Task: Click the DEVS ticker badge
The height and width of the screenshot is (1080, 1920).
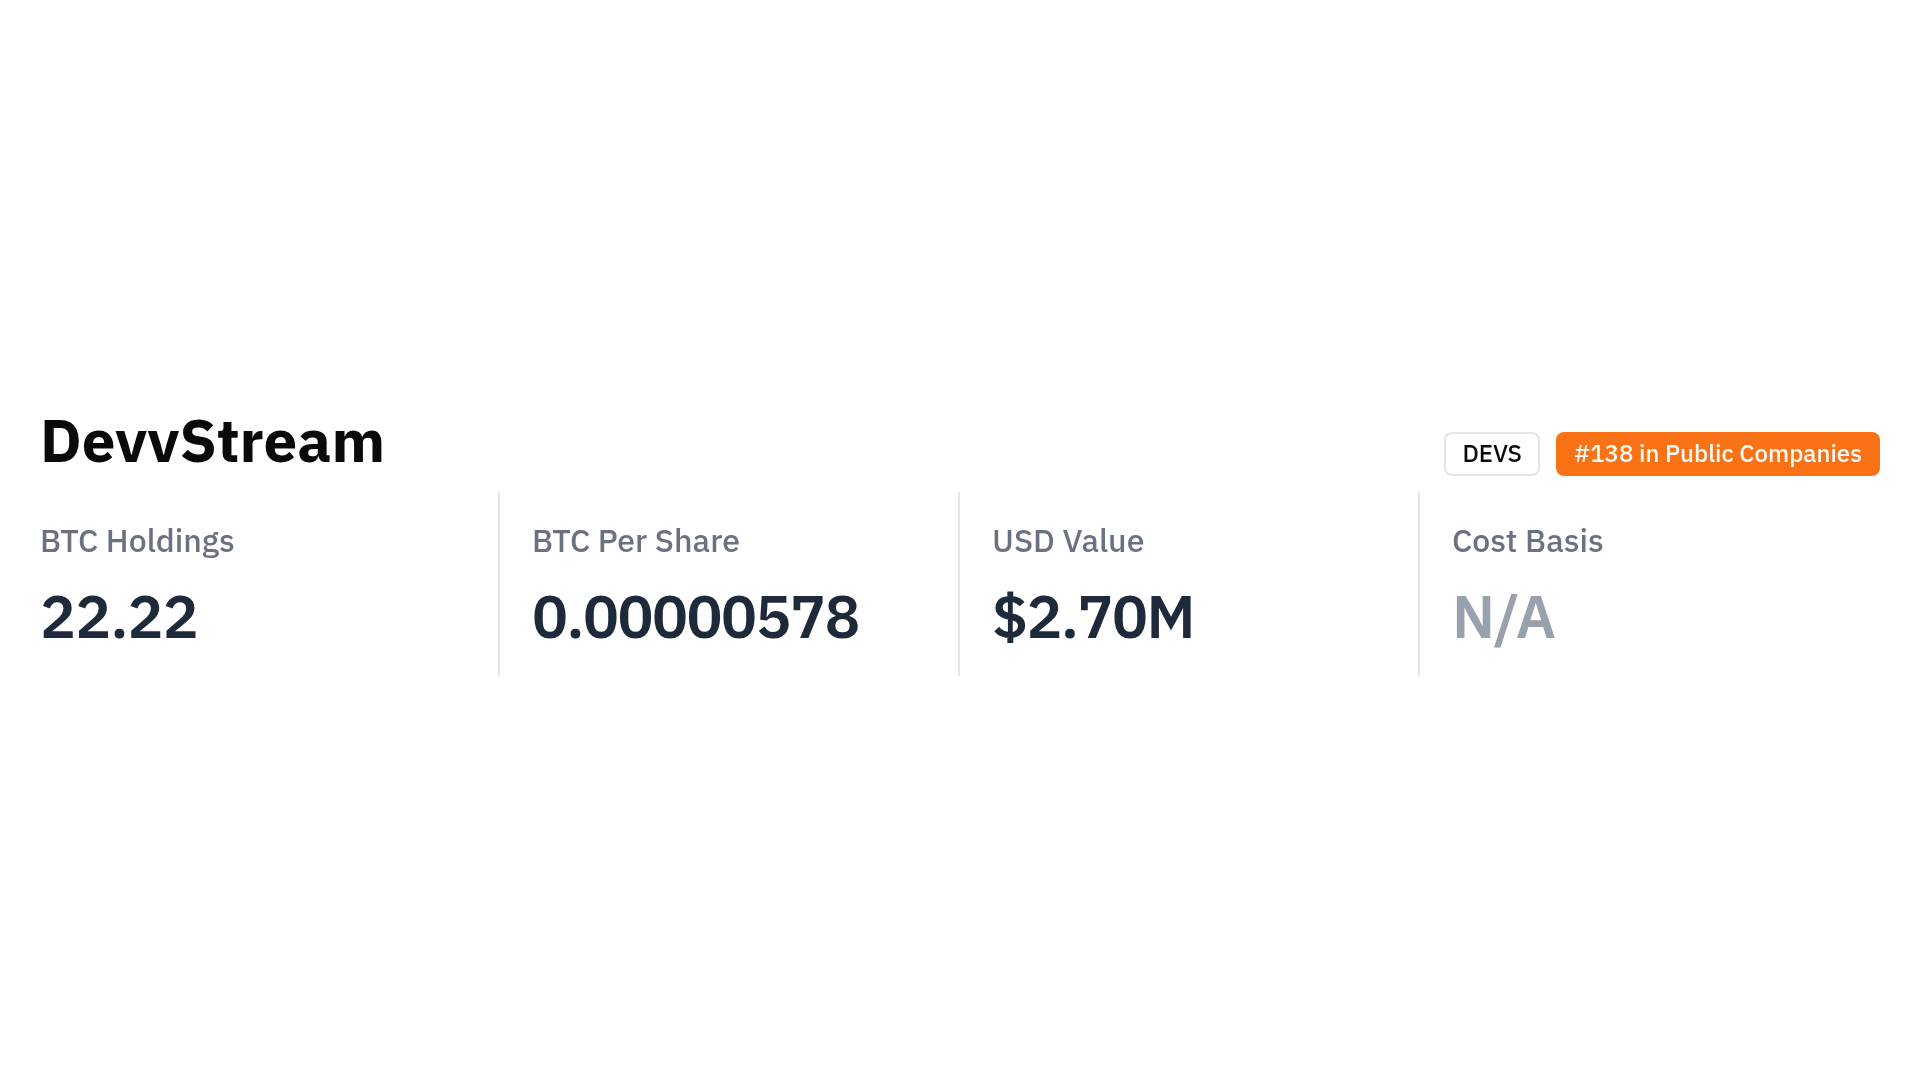Action: click(x=1491, y=454)
